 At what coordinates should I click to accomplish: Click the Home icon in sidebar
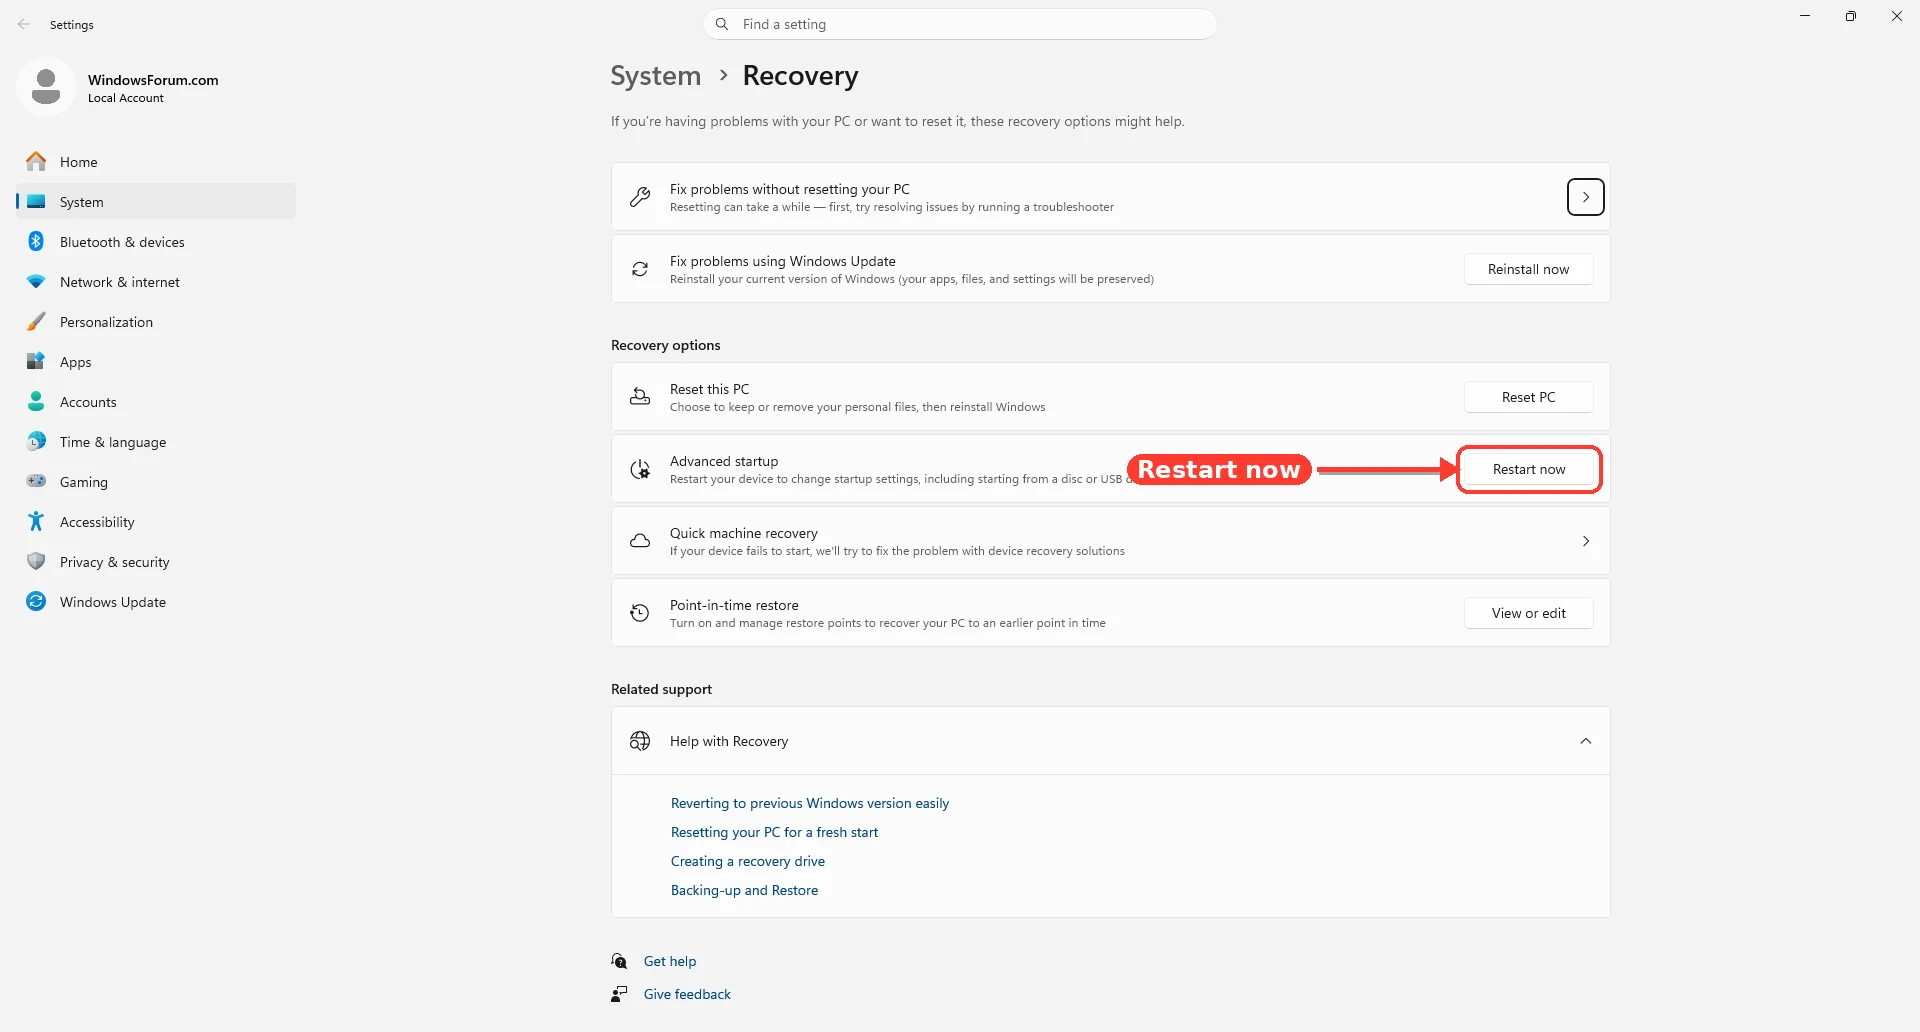coord(36,161)
